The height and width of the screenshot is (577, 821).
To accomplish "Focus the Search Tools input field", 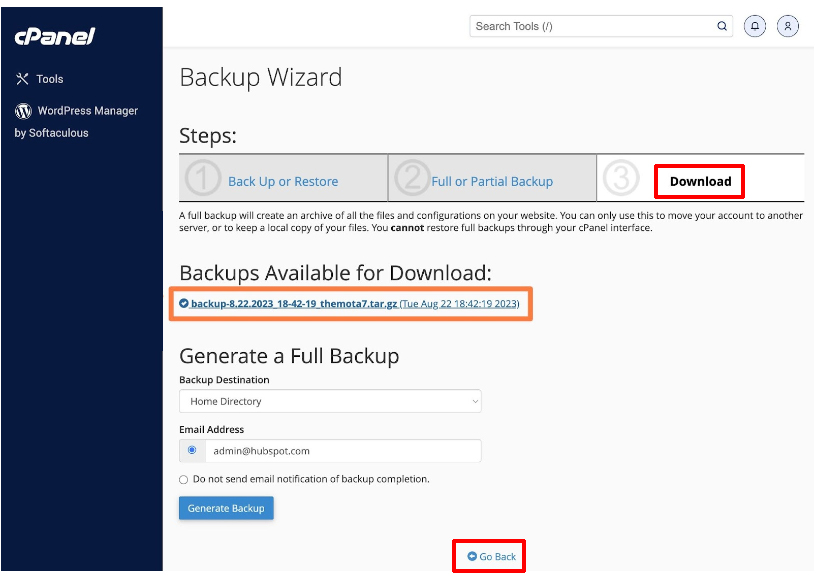I will coord(592,26).
